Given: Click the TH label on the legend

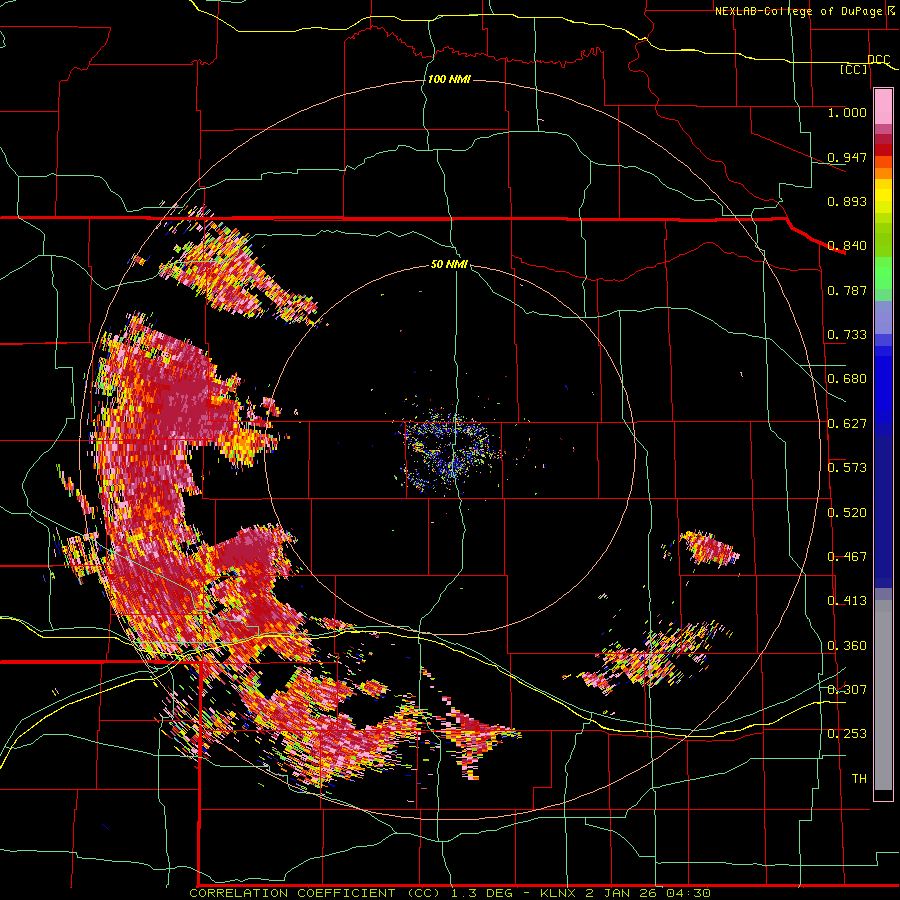Looking at the screenshot, I should (x=859, y=779).
